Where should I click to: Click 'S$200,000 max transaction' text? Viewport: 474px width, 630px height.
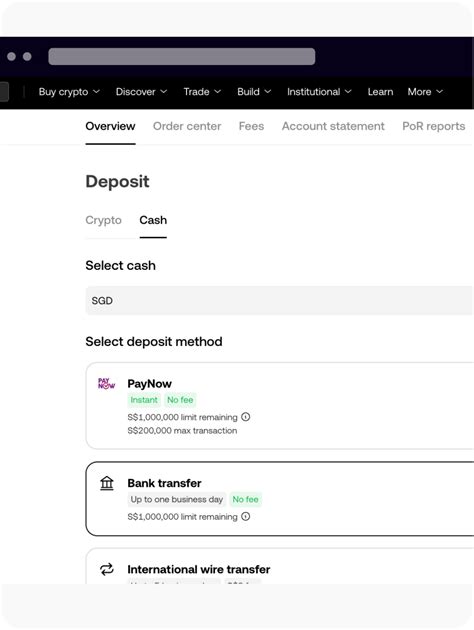tap(182, 430)
